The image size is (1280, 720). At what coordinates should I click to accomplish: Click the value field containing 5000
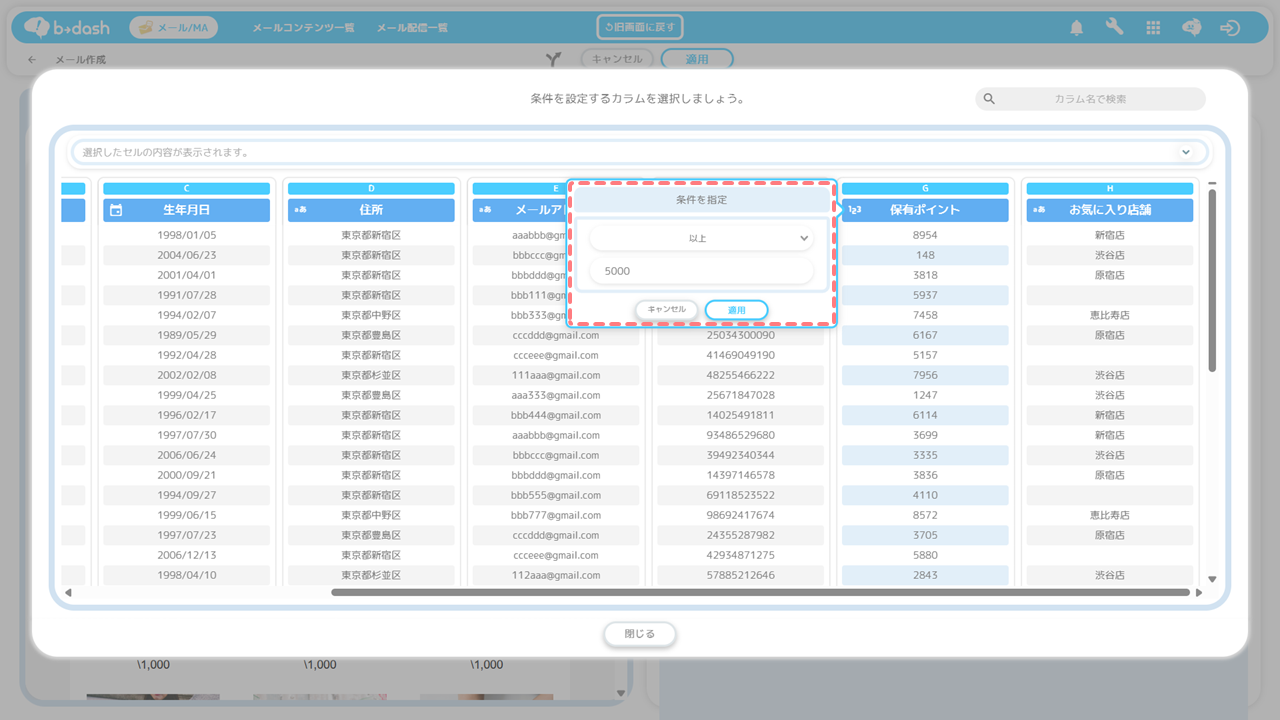click(701, 271)
